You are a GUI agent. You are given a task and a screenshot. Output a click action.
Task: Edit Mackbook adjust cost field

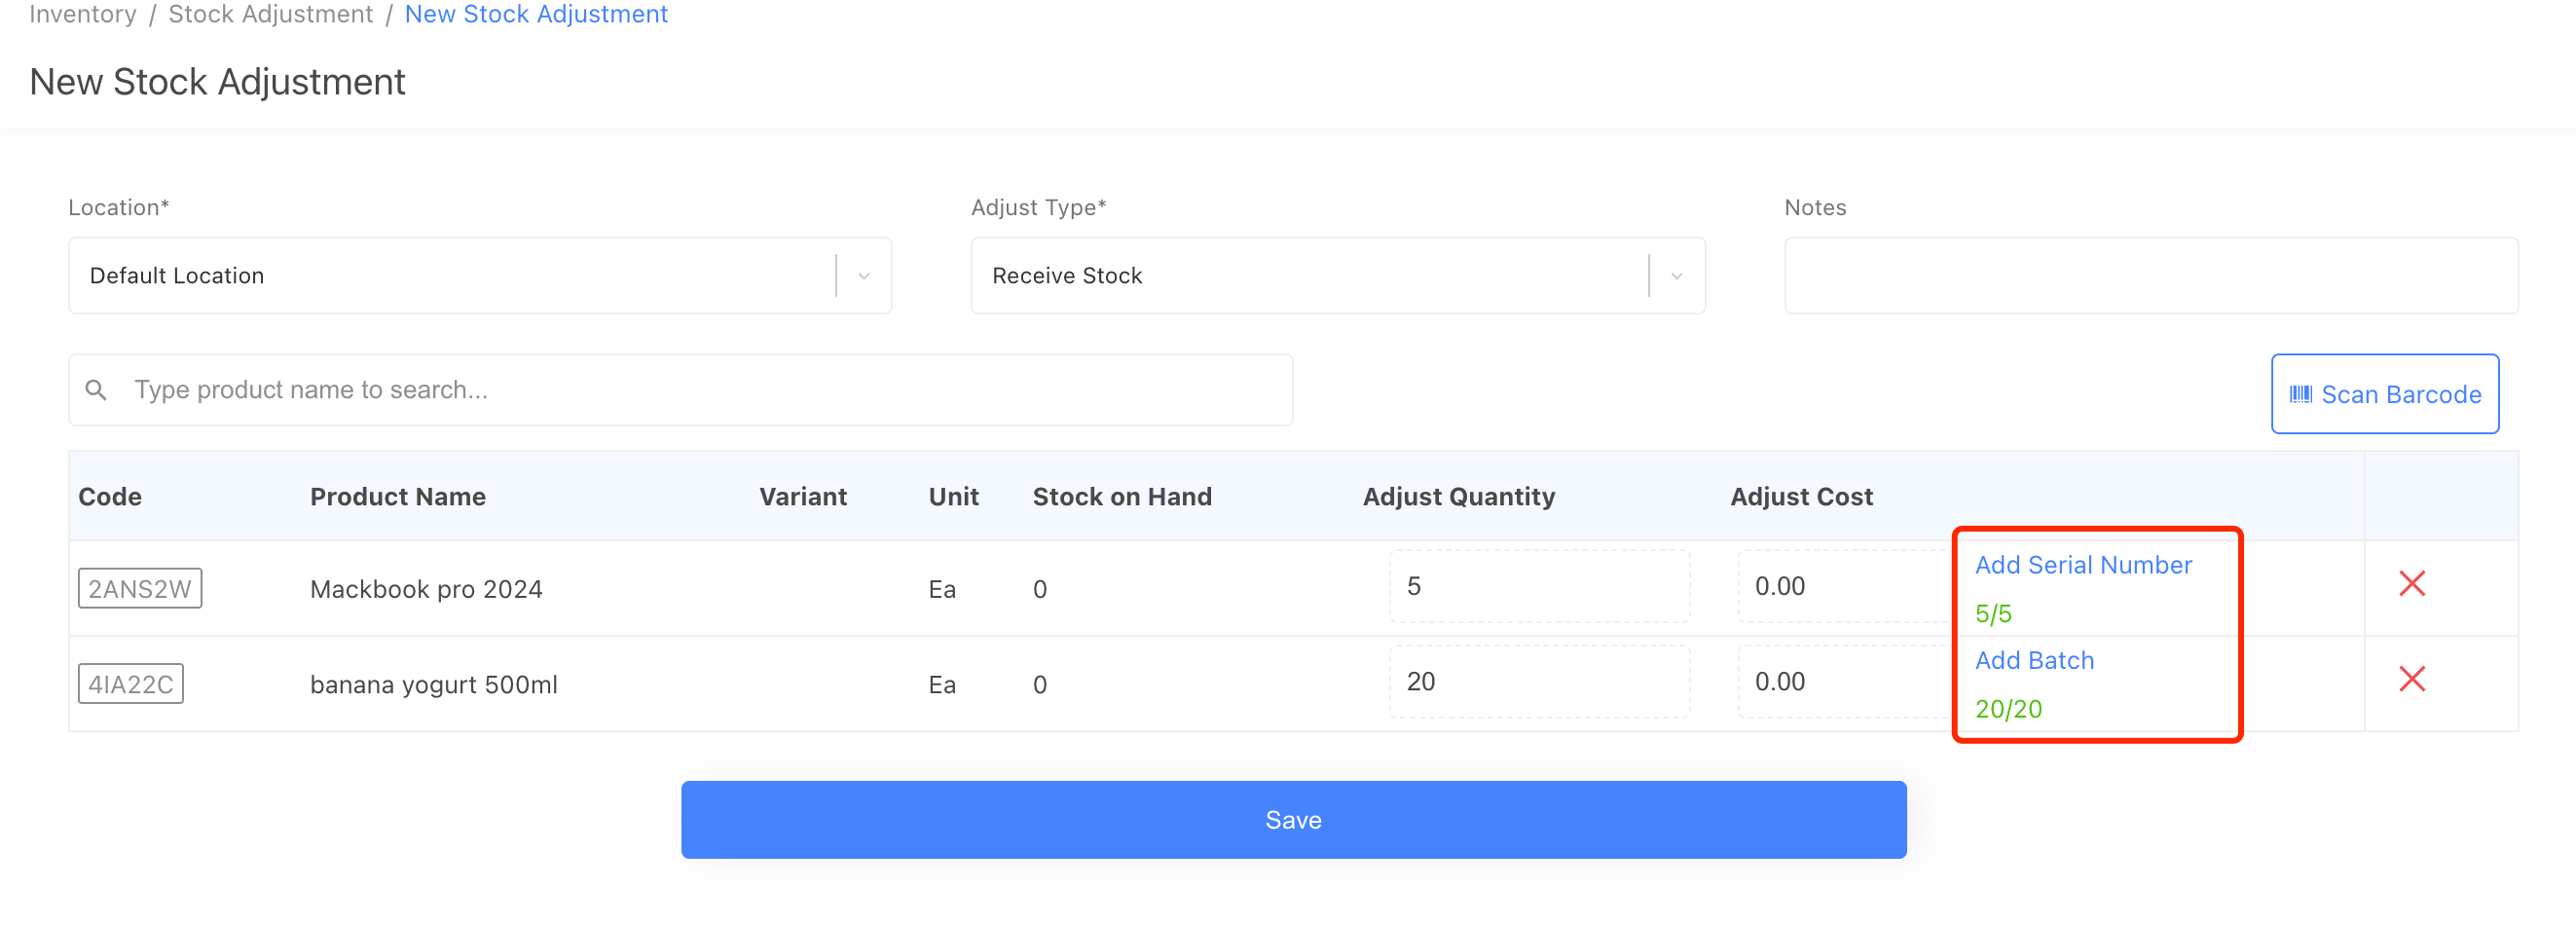(1840, 587)
